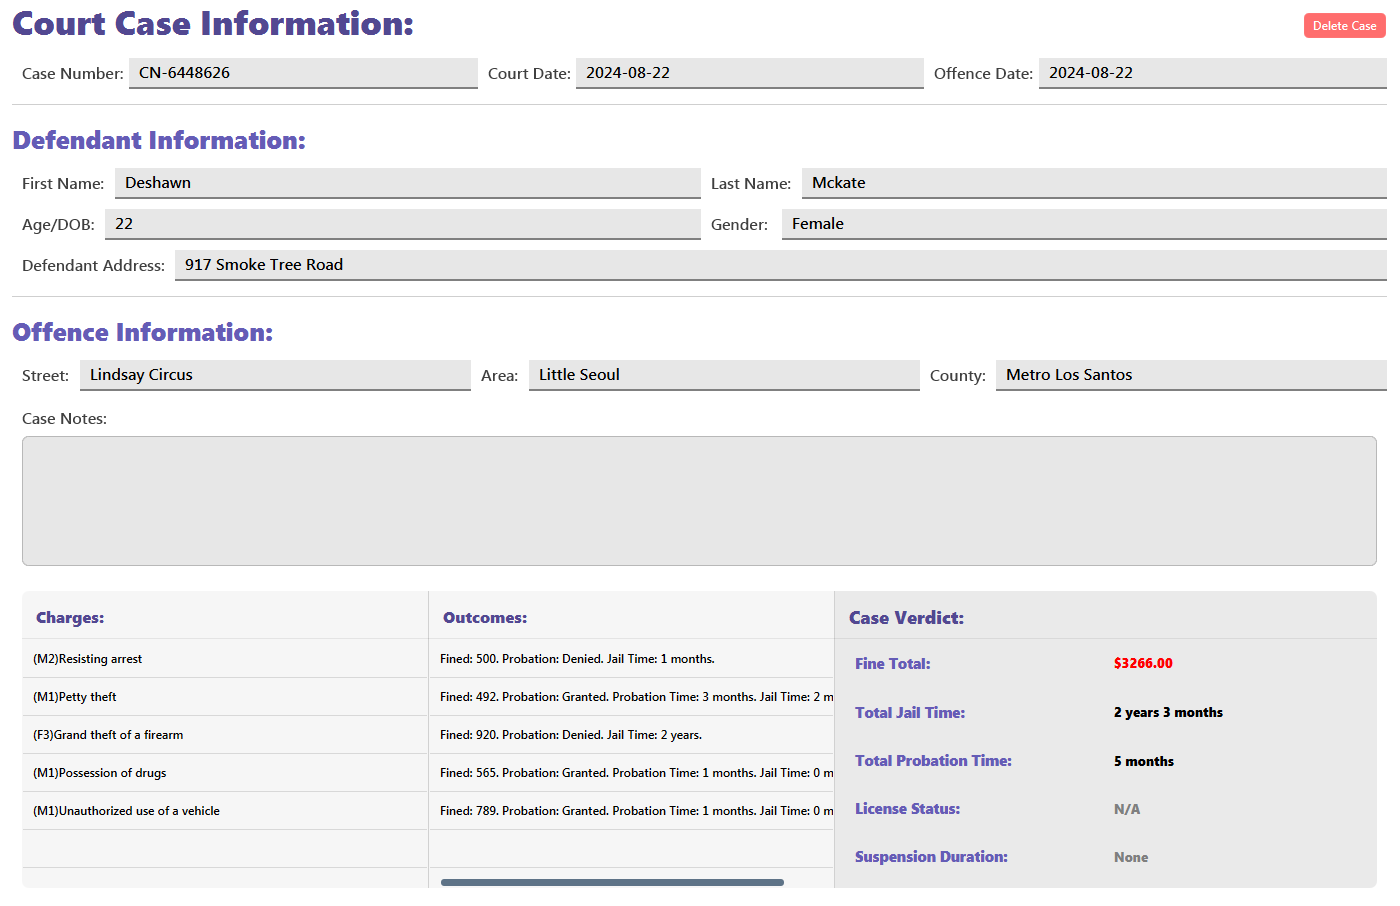This screenshot has height=906, width=1400.
Task: Click the Gender field showing Female
Action: point(1083,224)
